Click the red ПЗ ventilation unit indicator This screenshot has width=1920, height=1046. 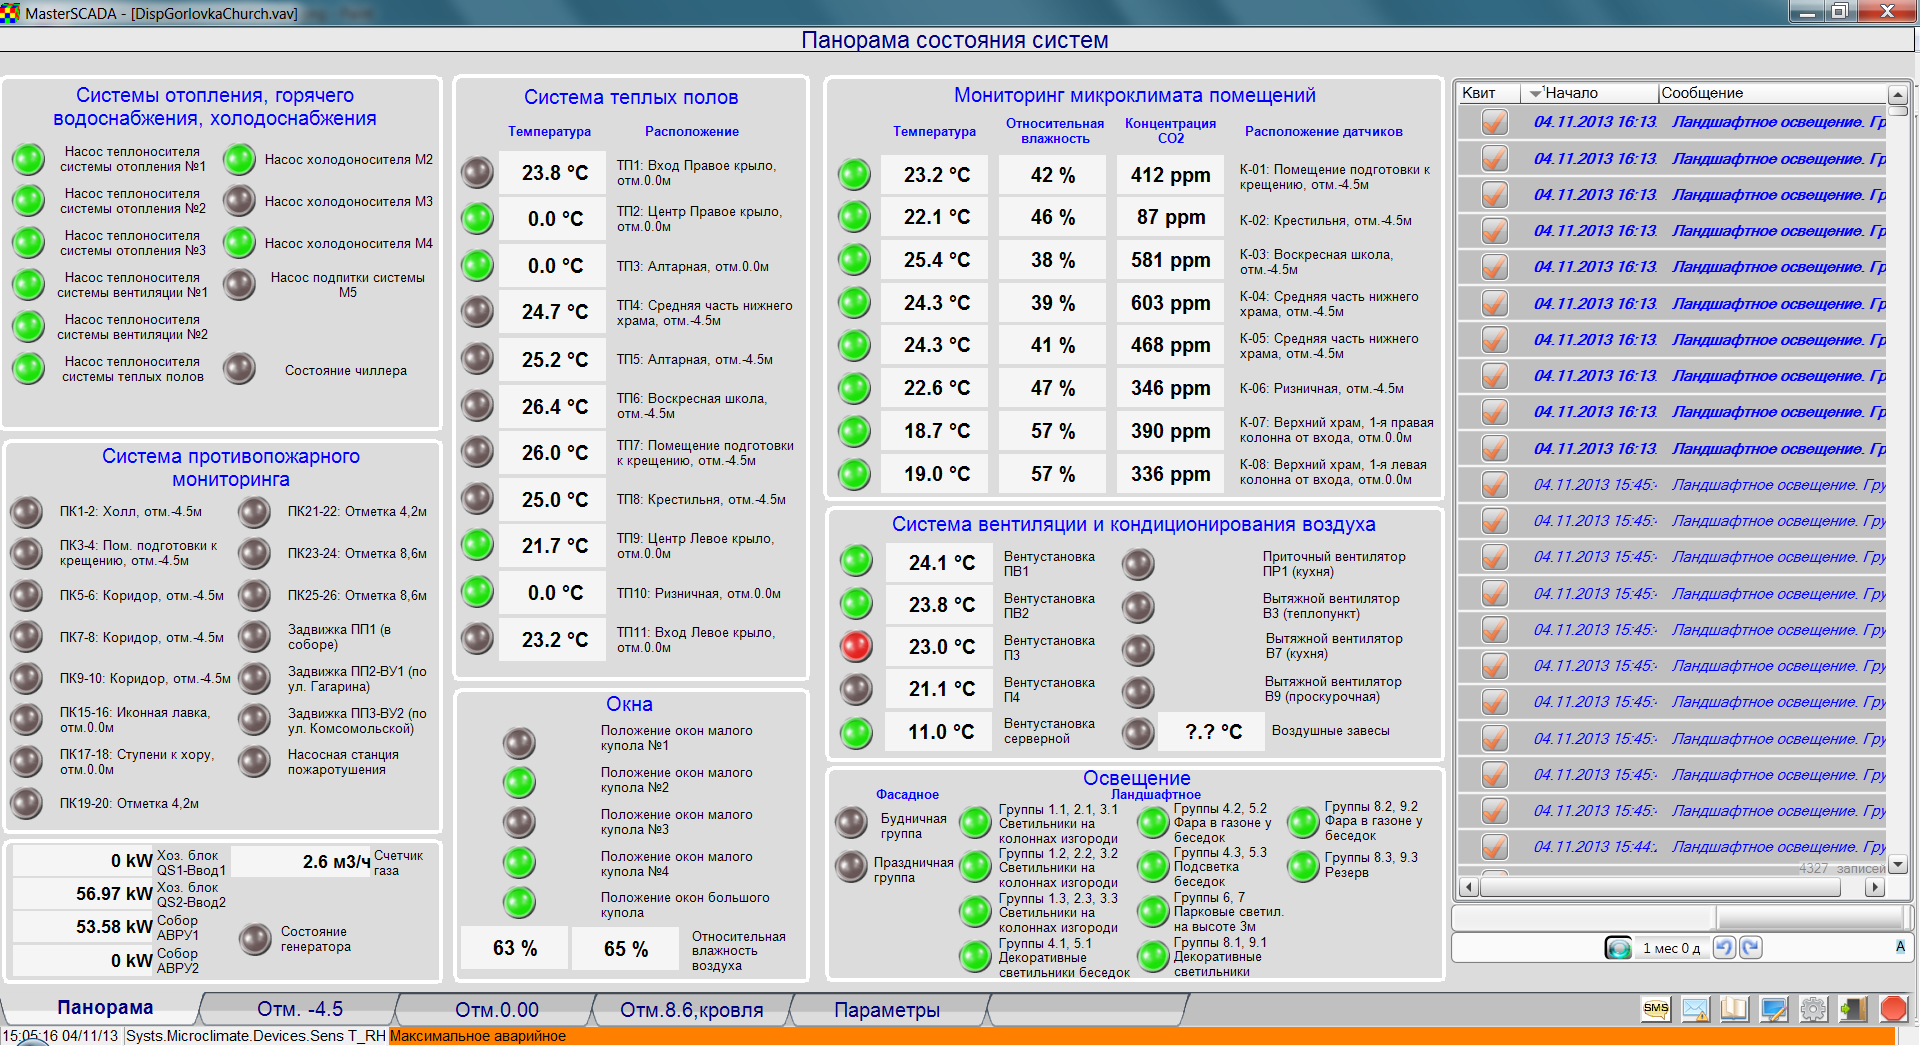click(x=856, y=647)
